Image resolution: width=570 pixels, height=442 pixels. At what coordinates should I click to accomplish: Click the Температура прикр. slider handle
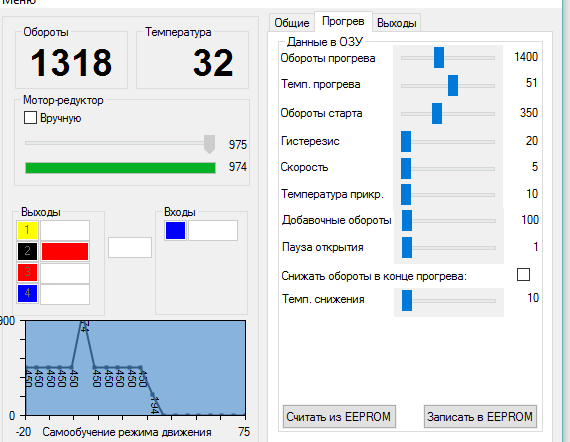[x=406, y=194]
